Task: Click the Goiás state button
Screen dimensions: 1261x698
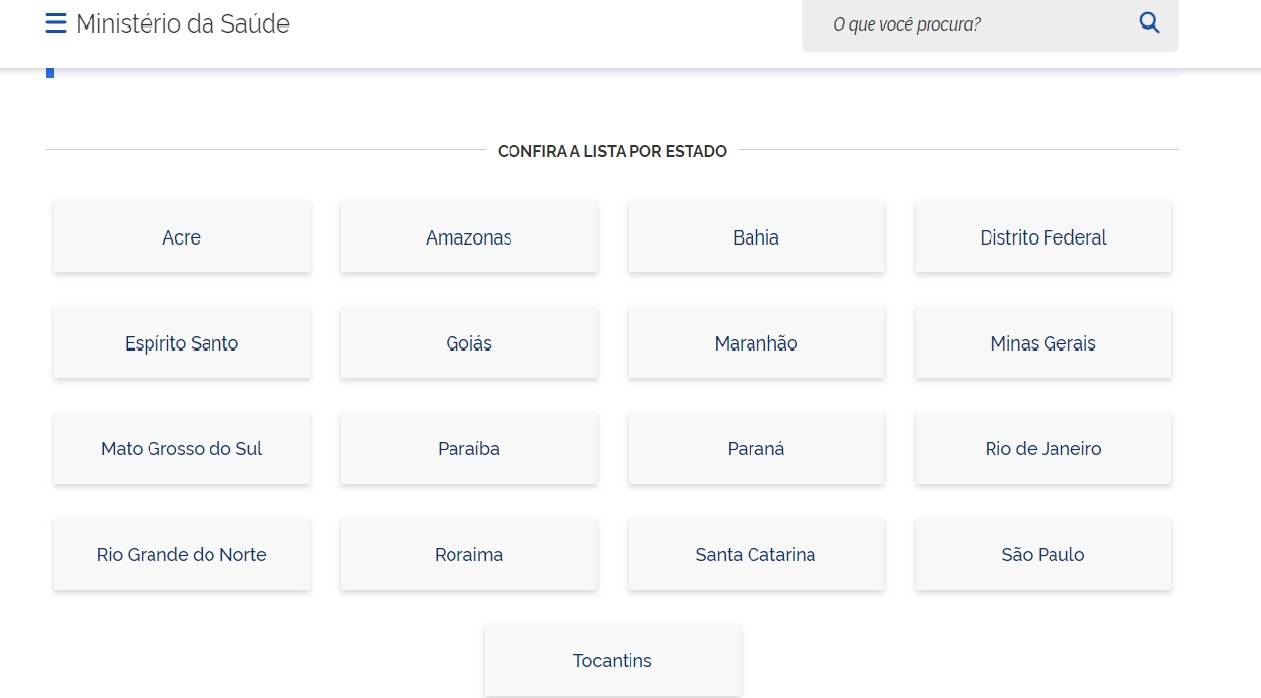Action: (x=469, y=343)
